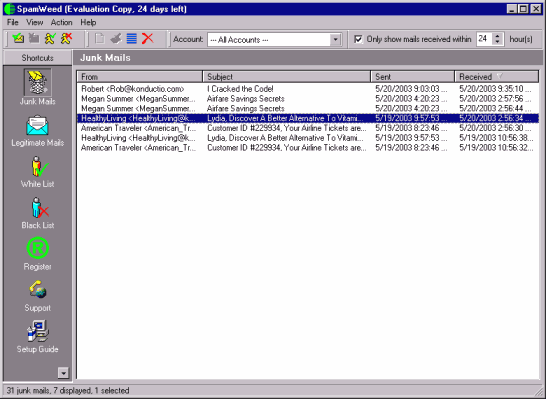The image size is (546, 399).
Task: Click the '5/20/2003 9:03:03' sent time cell
Action: [411, 89]
